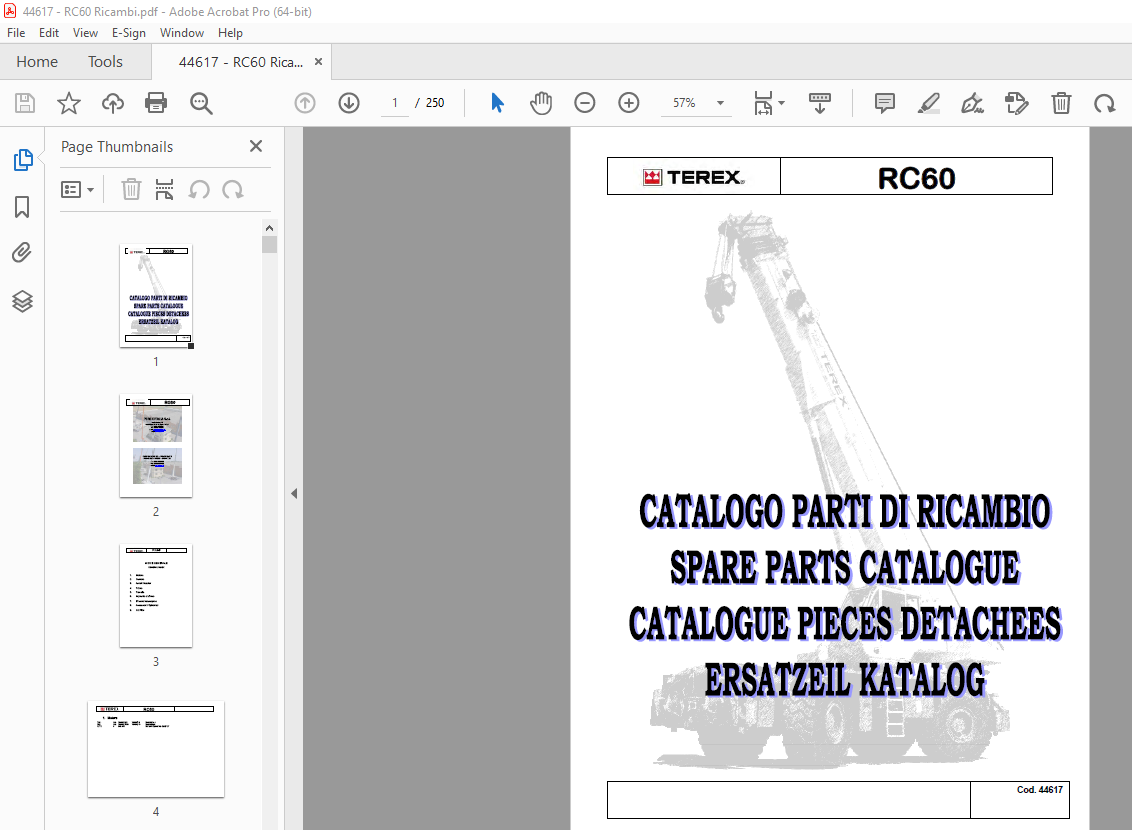
Task: Open thumbnails panel options dropdown
Action: 77,190
